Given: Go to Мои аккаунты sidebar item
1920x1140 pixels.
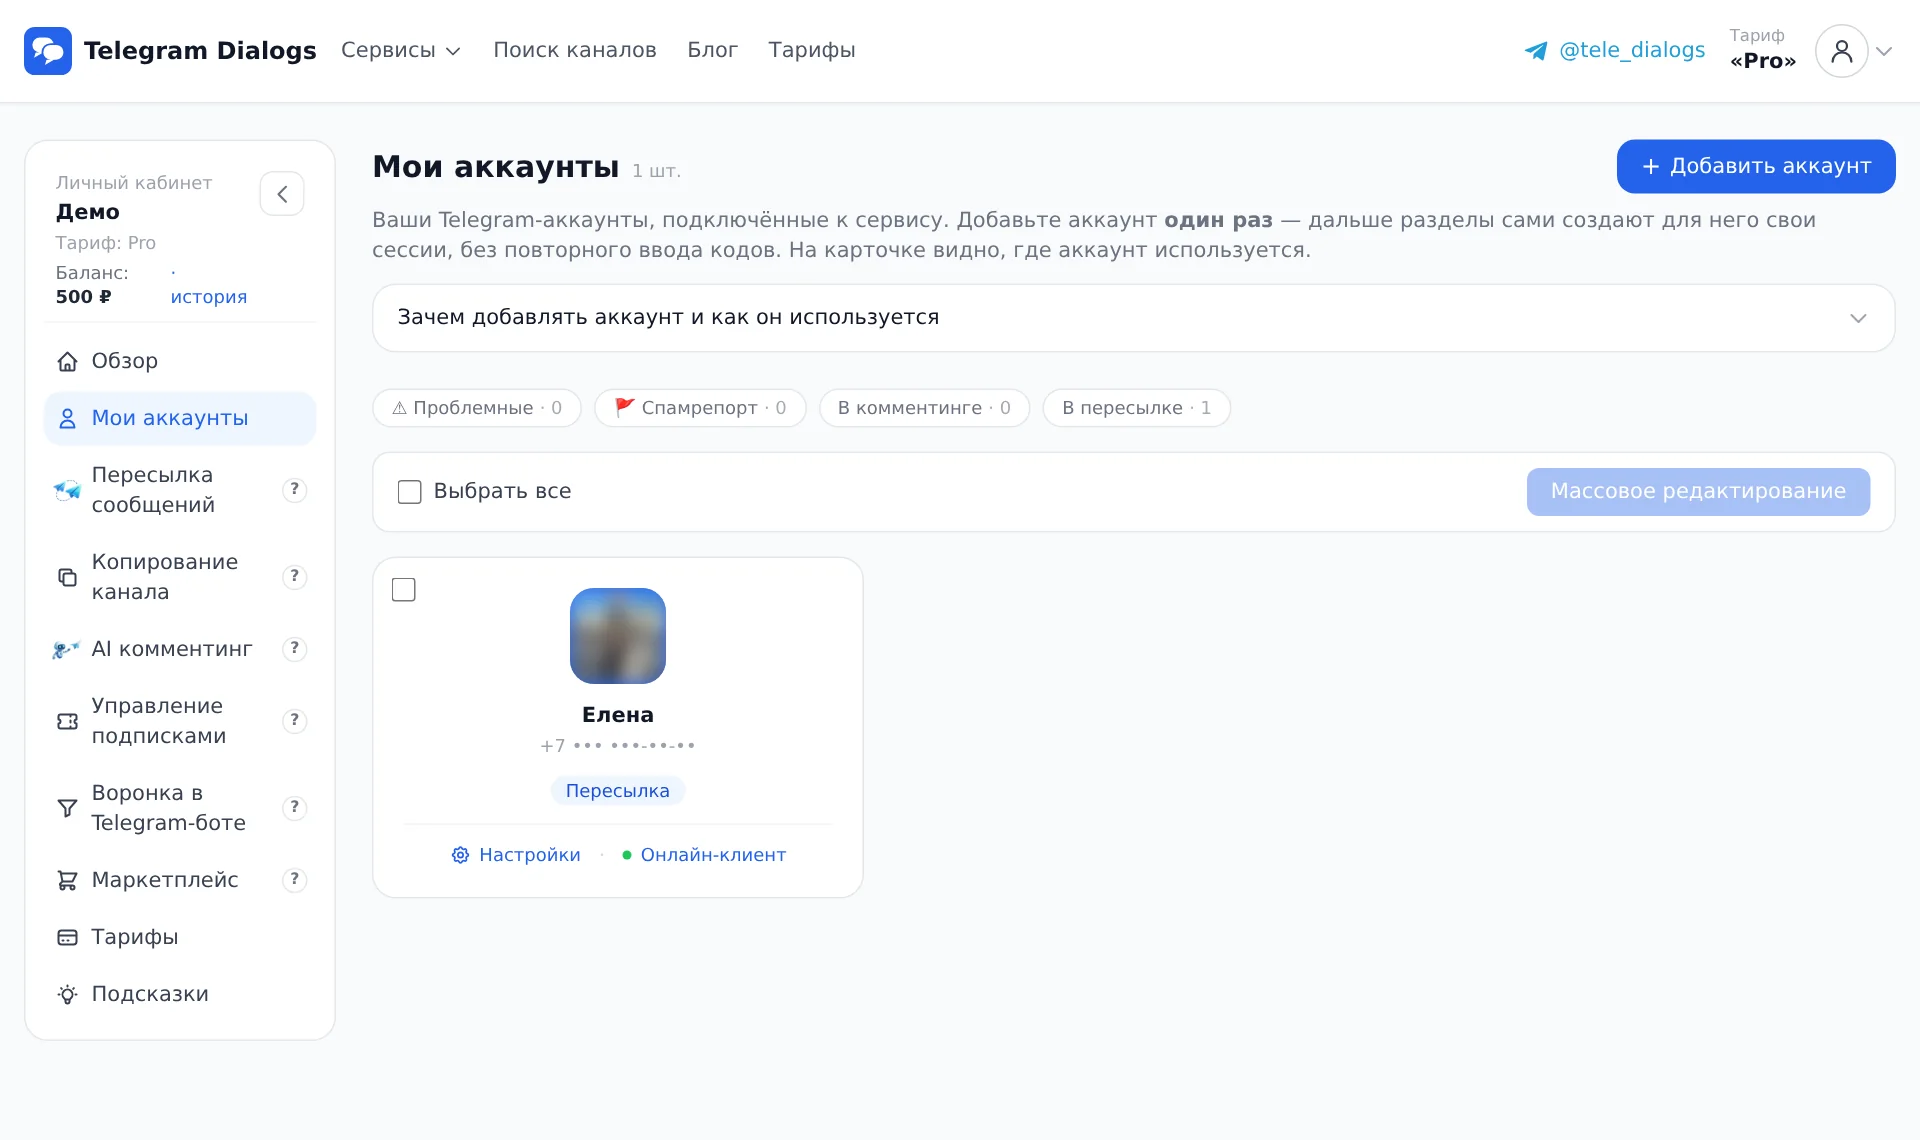Looking at the screenshot, I should click(x=180, y=418).
